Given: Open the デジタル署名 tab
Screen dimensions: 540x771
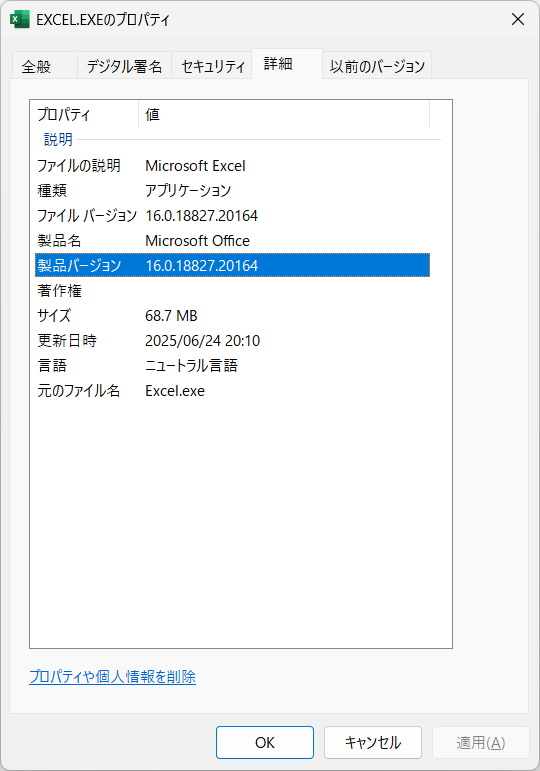Looking at the screenshot, I should 124,66.
